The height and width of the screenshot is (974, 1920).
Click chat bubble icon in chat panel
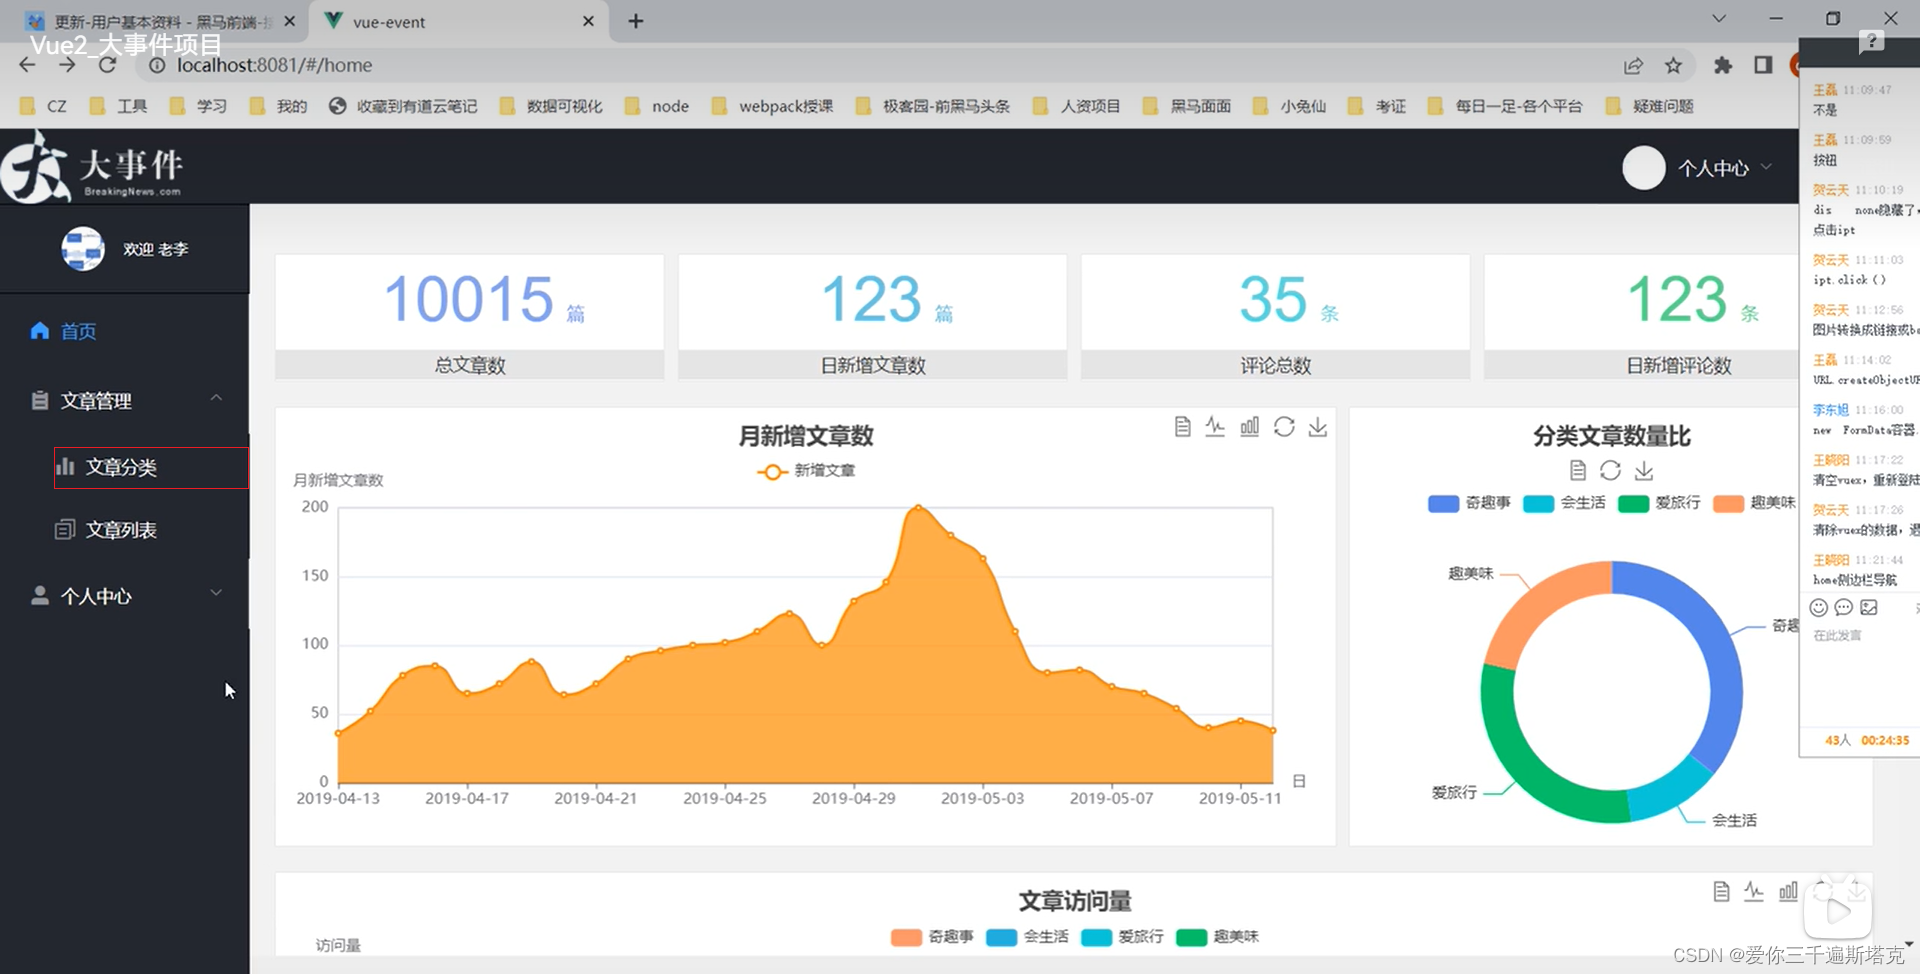1844,607
